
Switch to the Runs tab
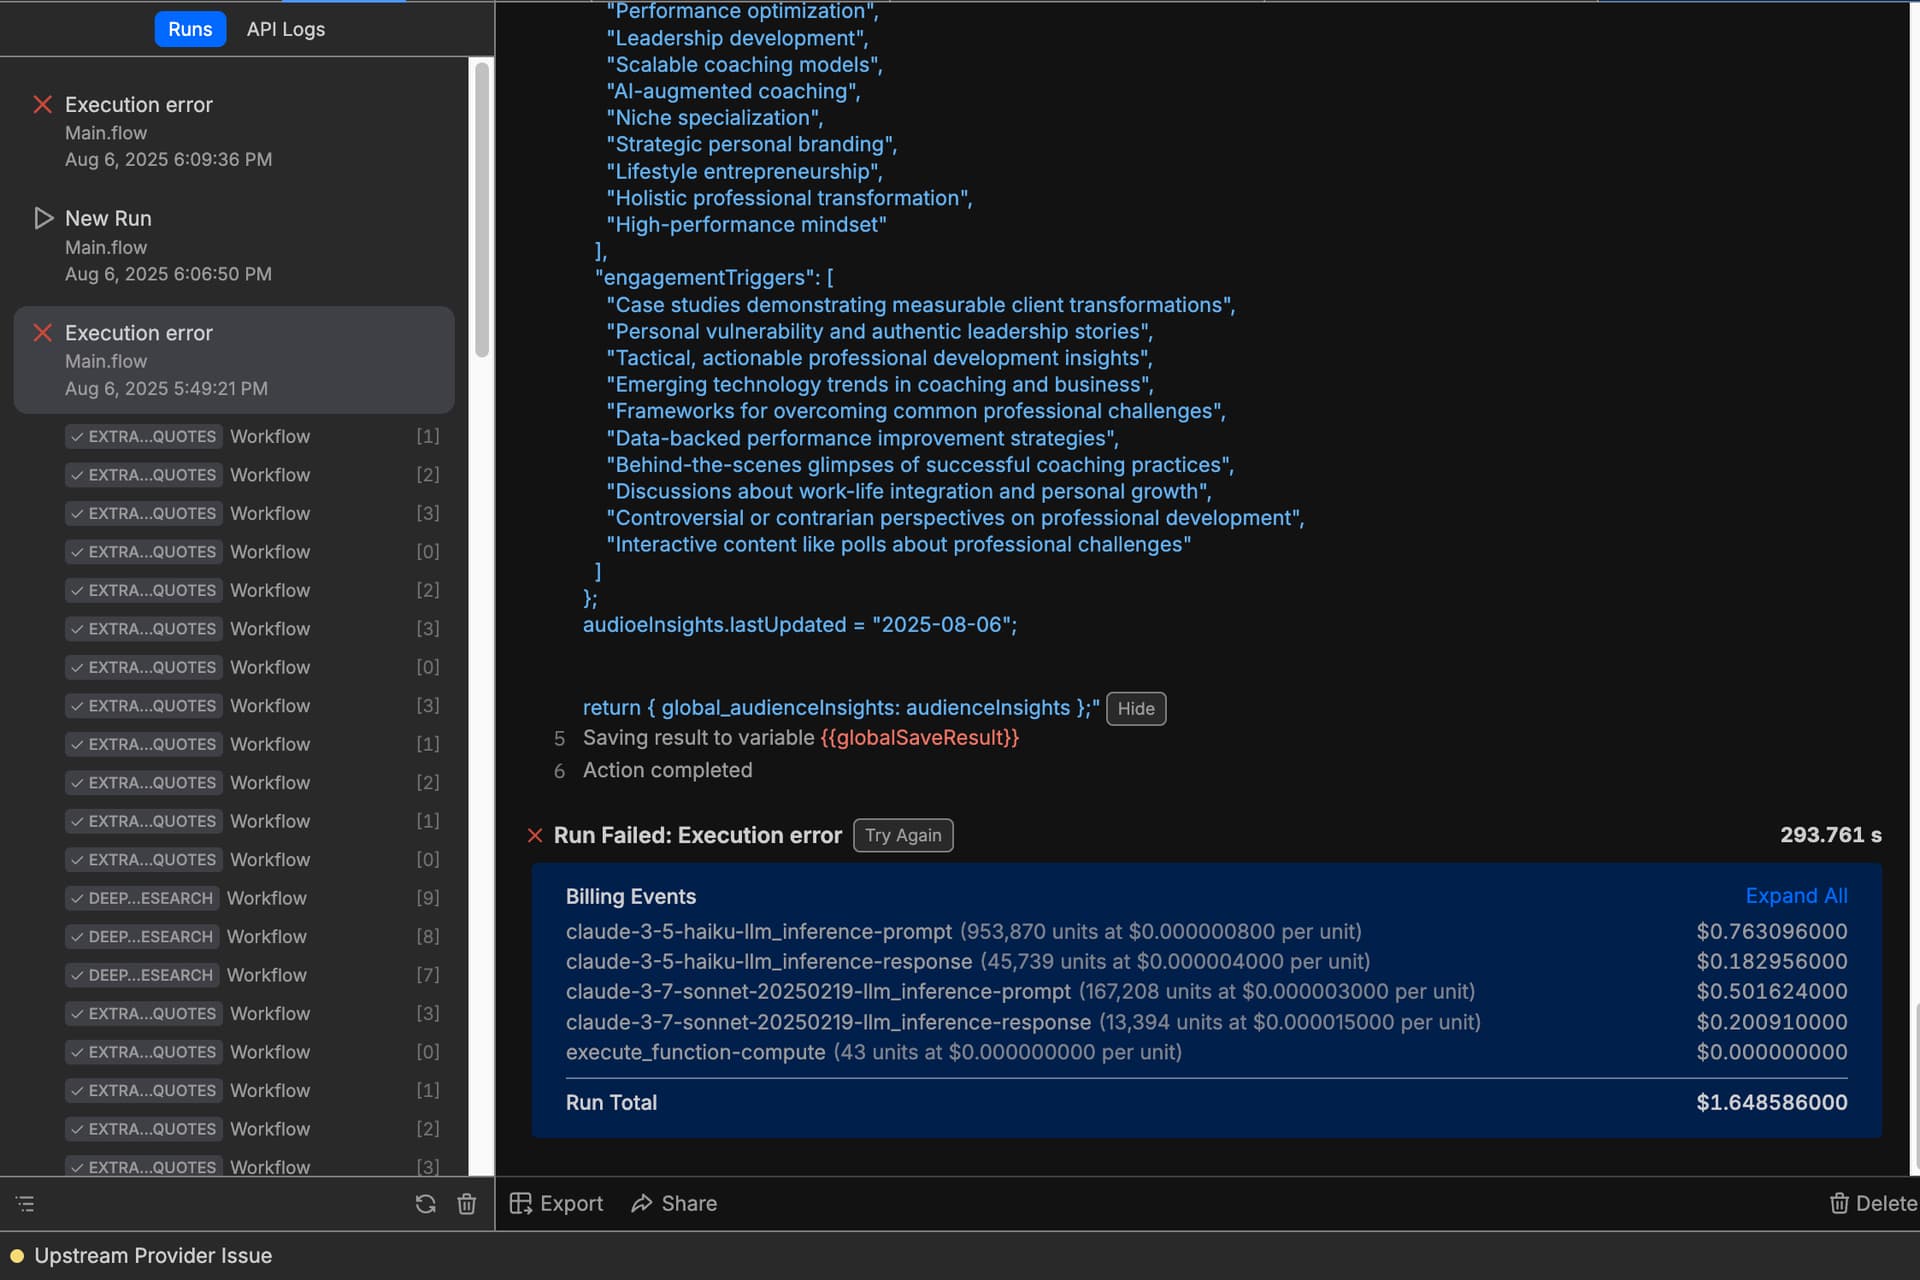coord(190,29)
